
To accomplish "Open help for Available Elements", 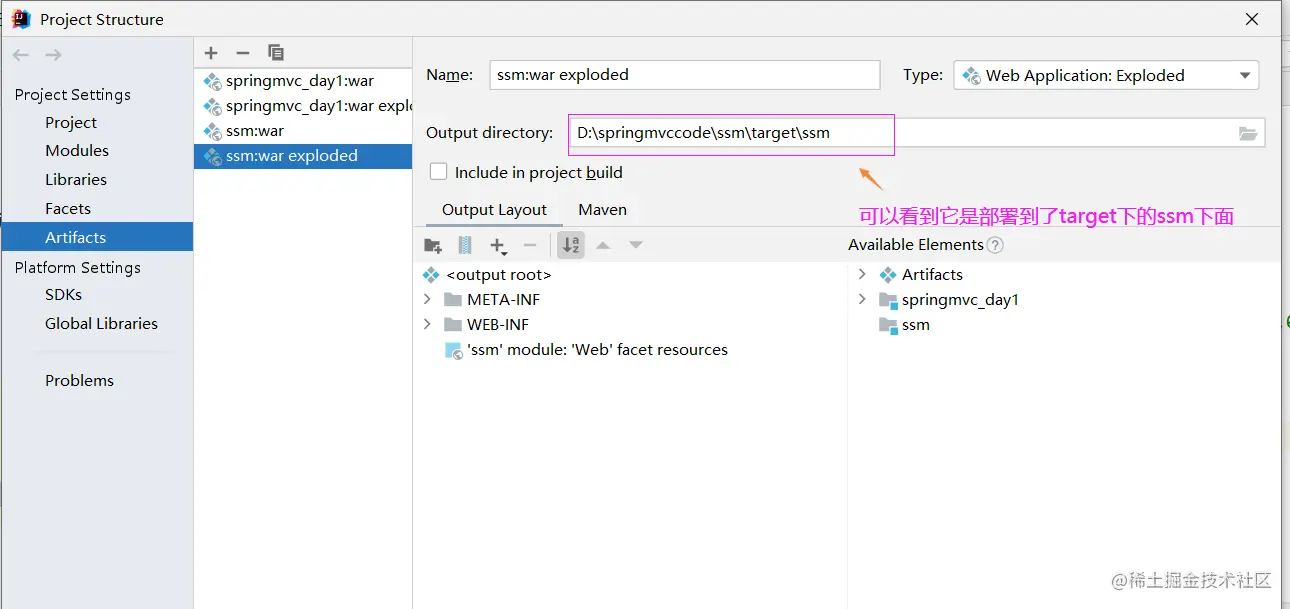I will point(995,245).
